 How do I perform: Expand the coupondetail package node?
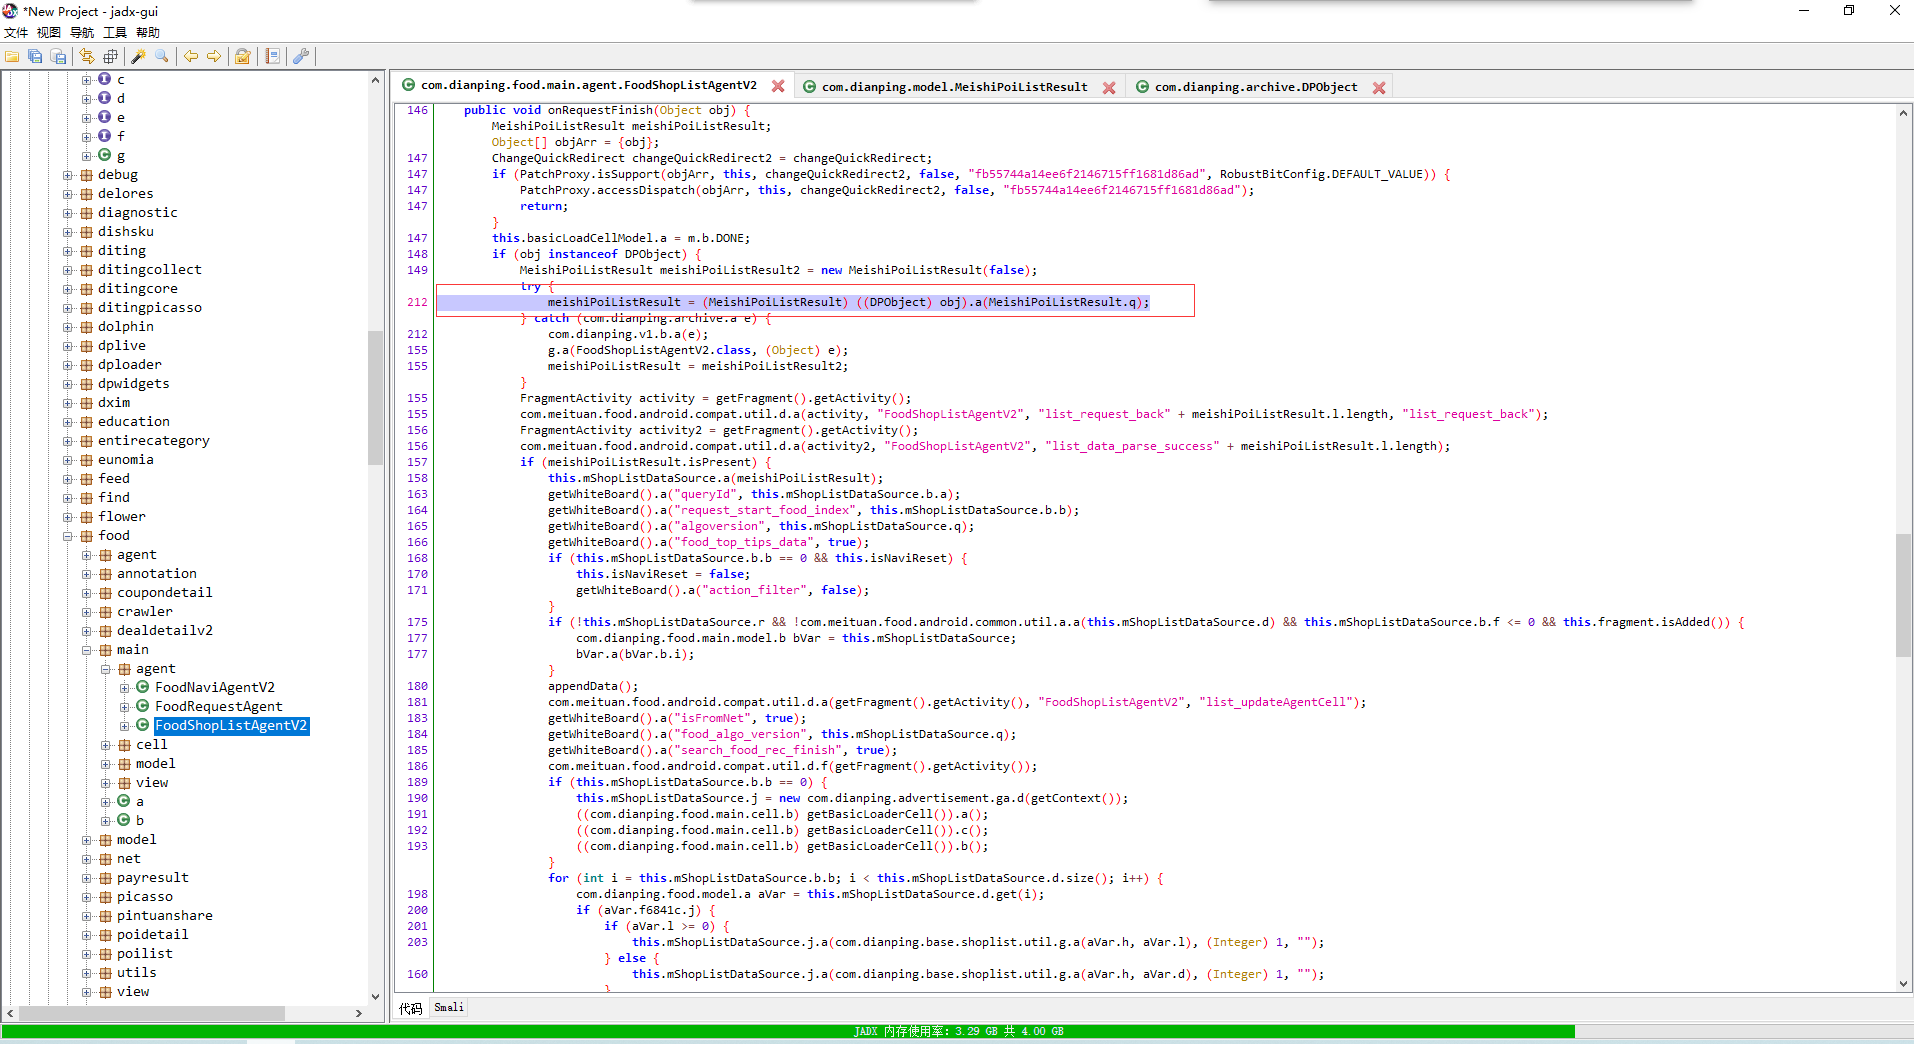(x=87, y=593)
